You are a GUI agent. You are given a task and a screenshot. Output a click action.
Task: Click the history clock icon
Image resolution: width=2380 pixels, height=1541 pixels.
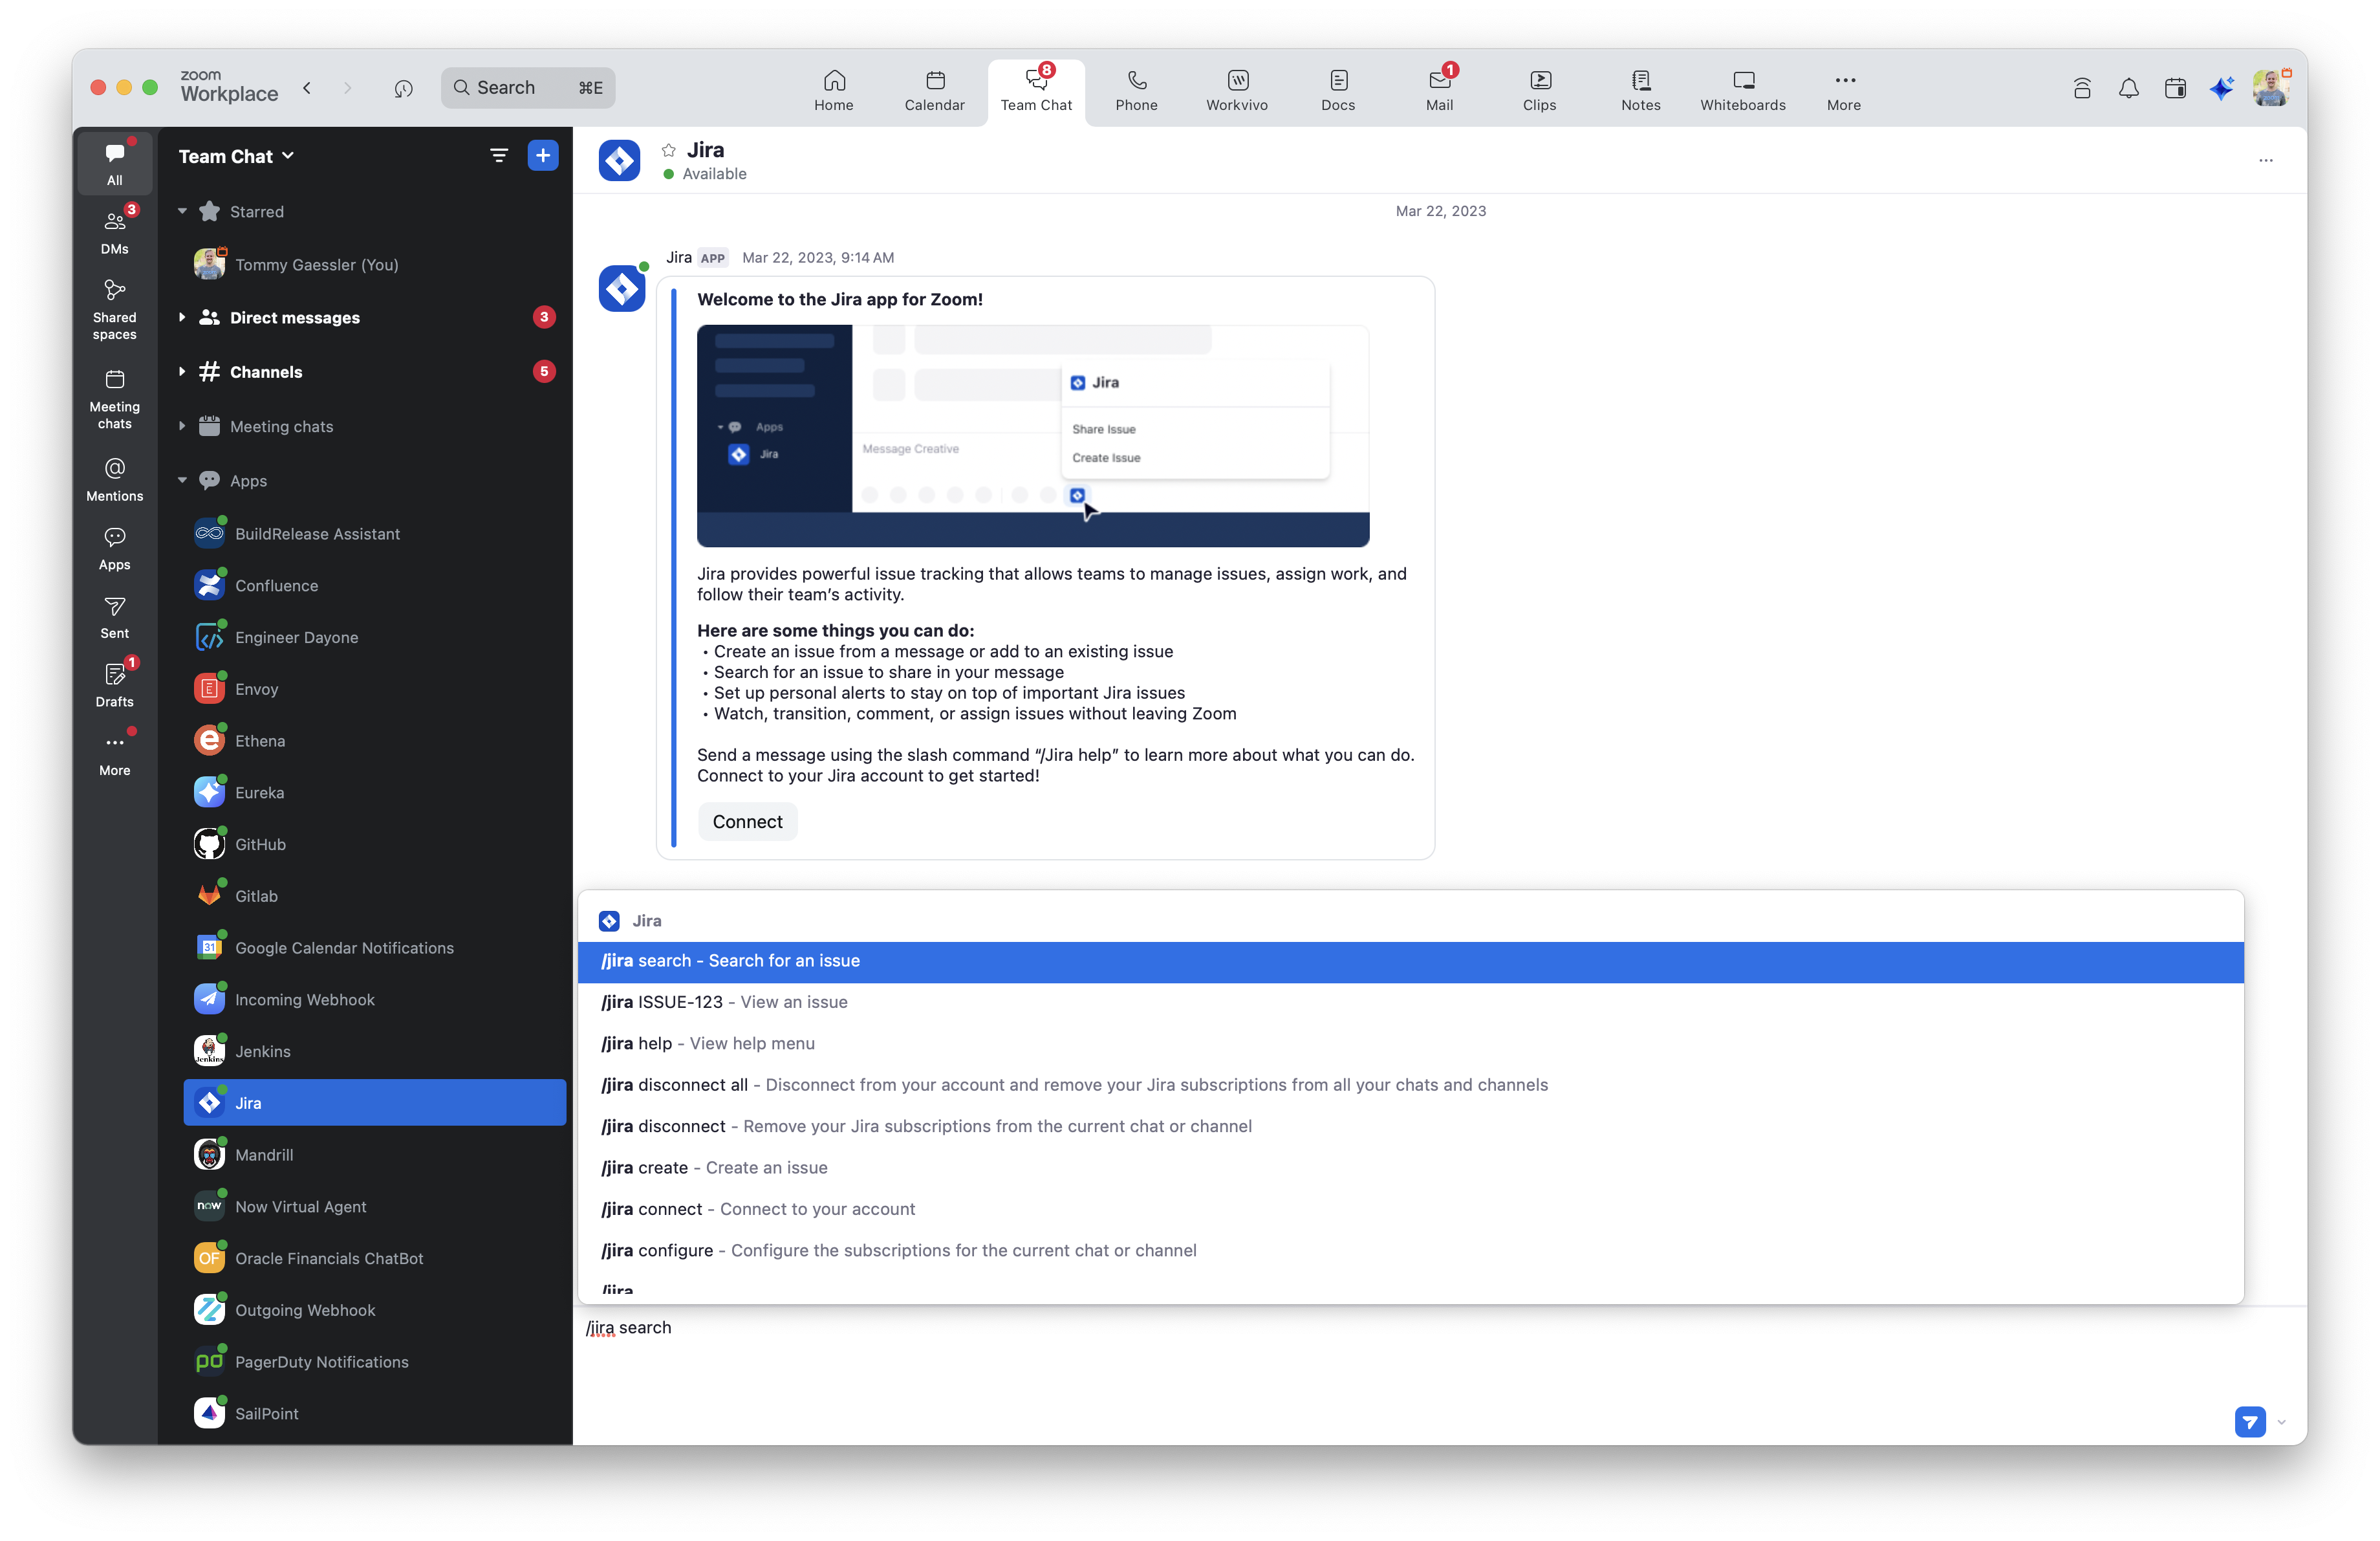tap(403, 88)
